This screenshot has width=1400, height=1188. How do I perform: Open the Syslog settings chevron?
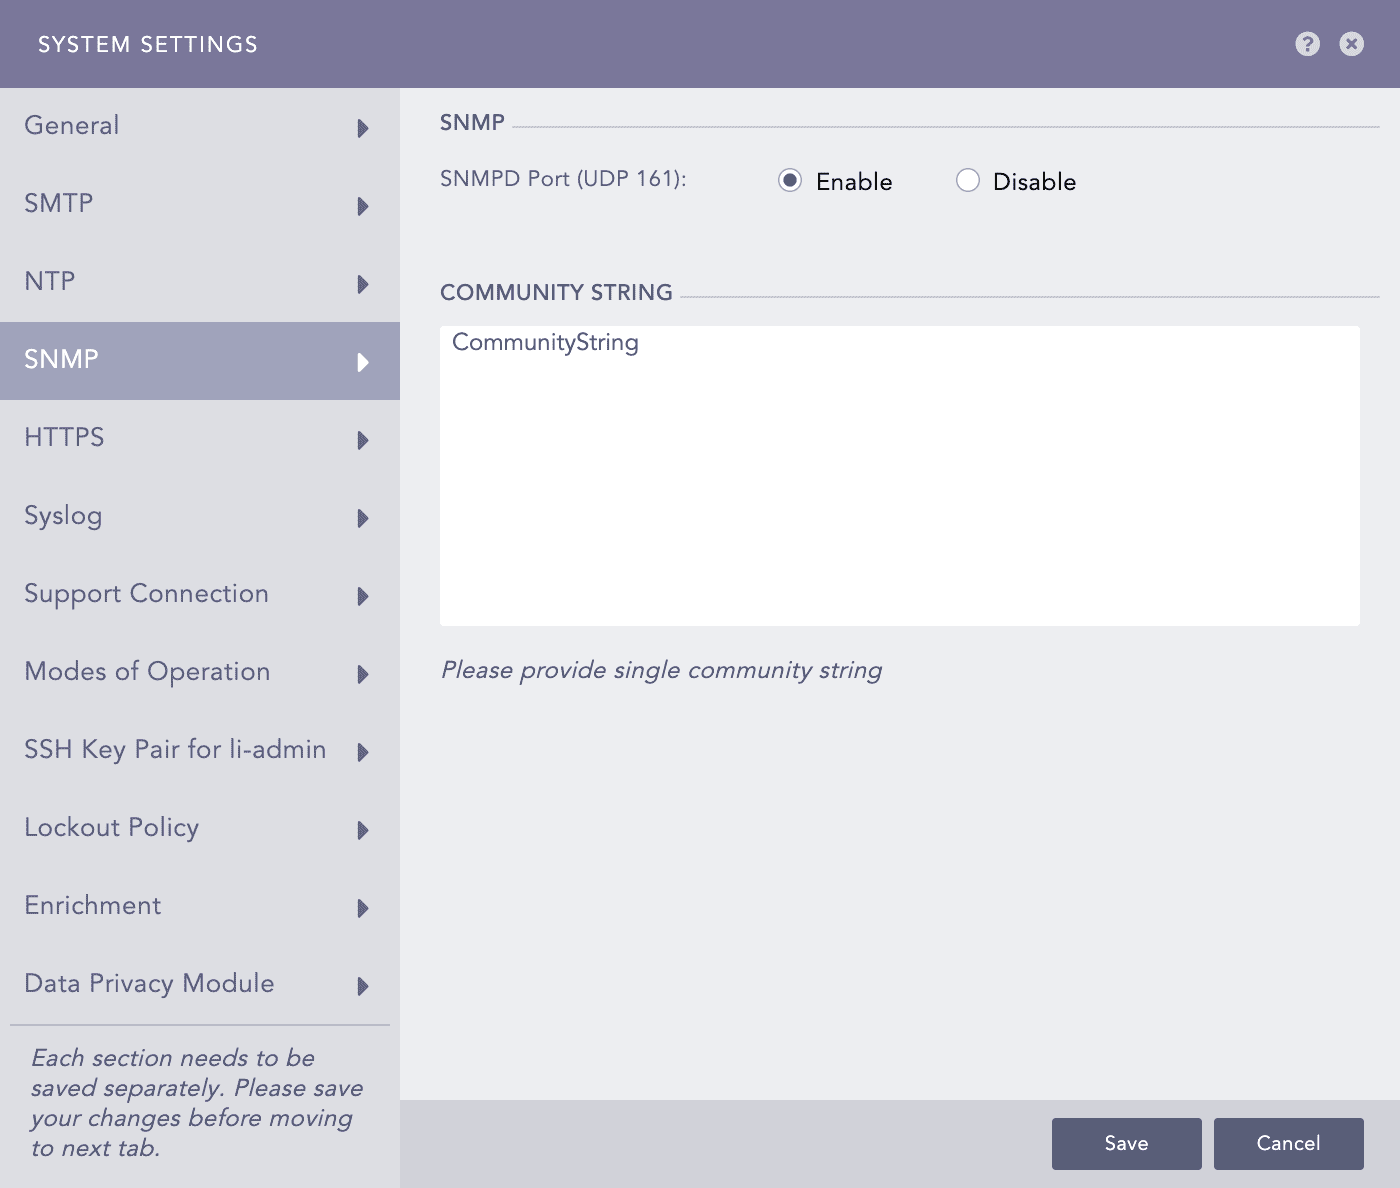point(362,518)
